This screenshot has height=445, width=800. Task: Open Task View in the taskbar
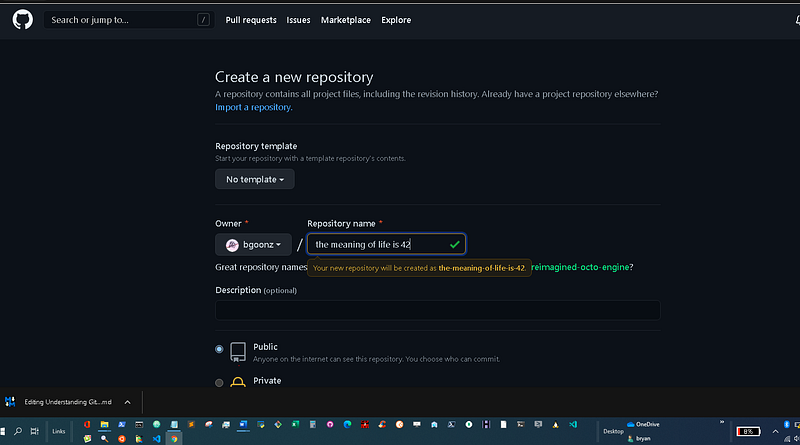point(34,431)
